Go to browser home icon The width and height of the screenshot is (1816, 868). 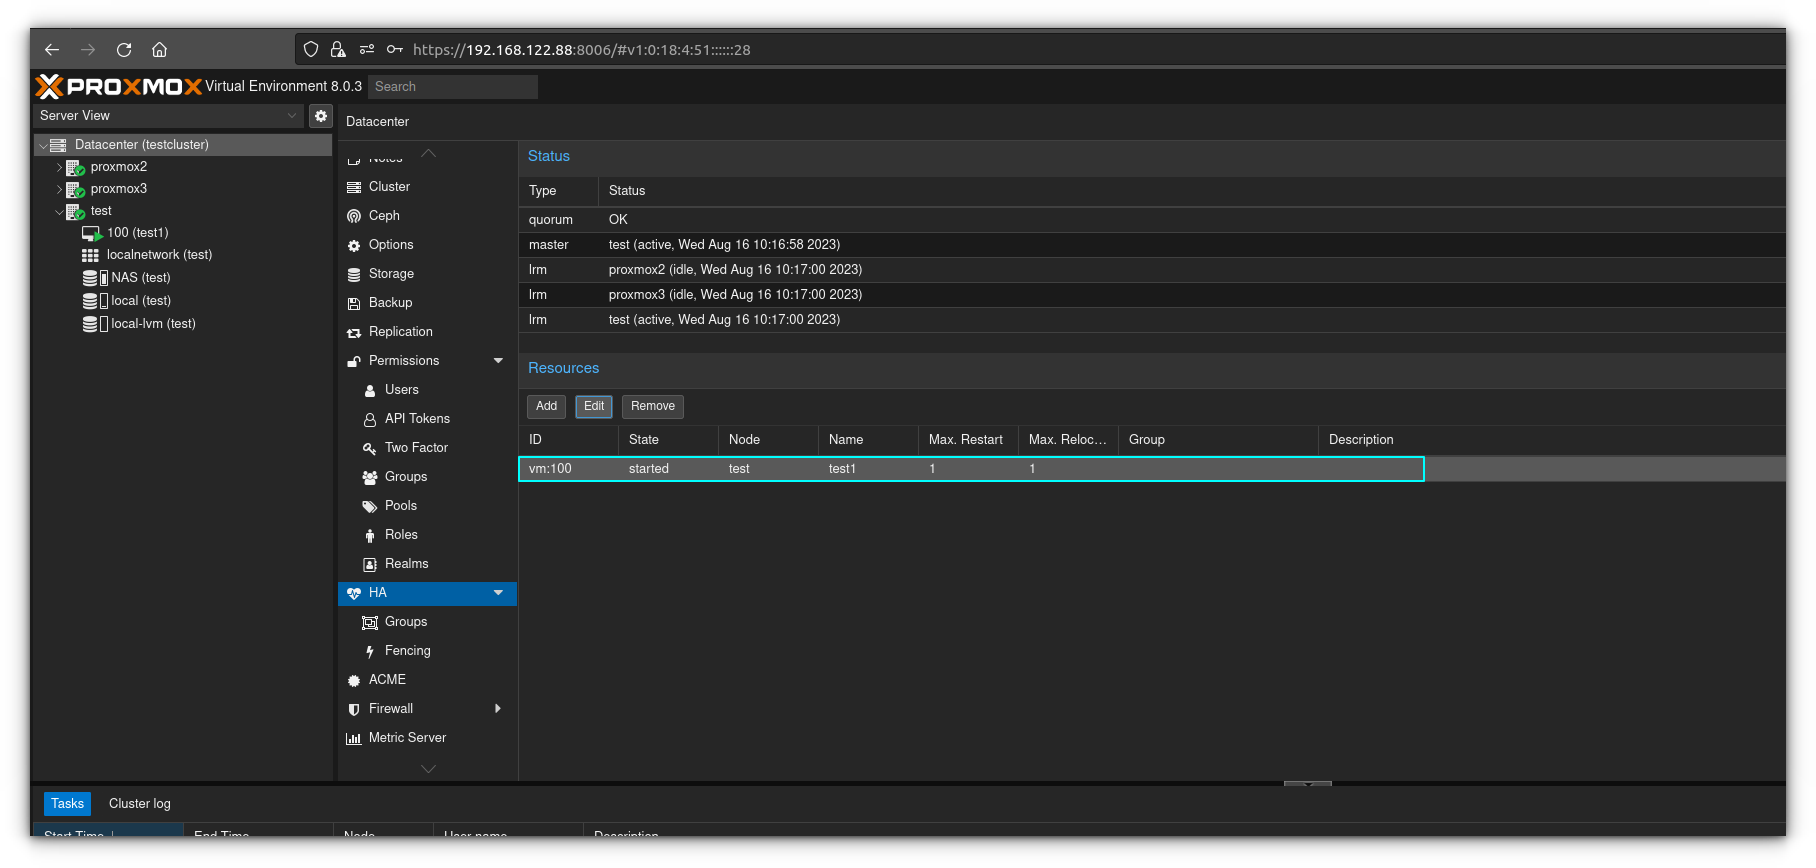click(x=159, y=49)
